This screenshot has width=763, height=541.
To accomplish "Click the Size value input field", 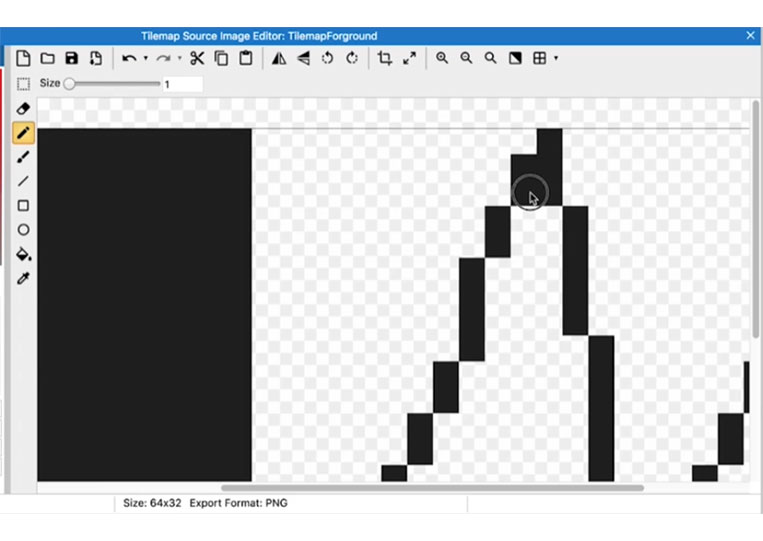I will tap(182, 84).
